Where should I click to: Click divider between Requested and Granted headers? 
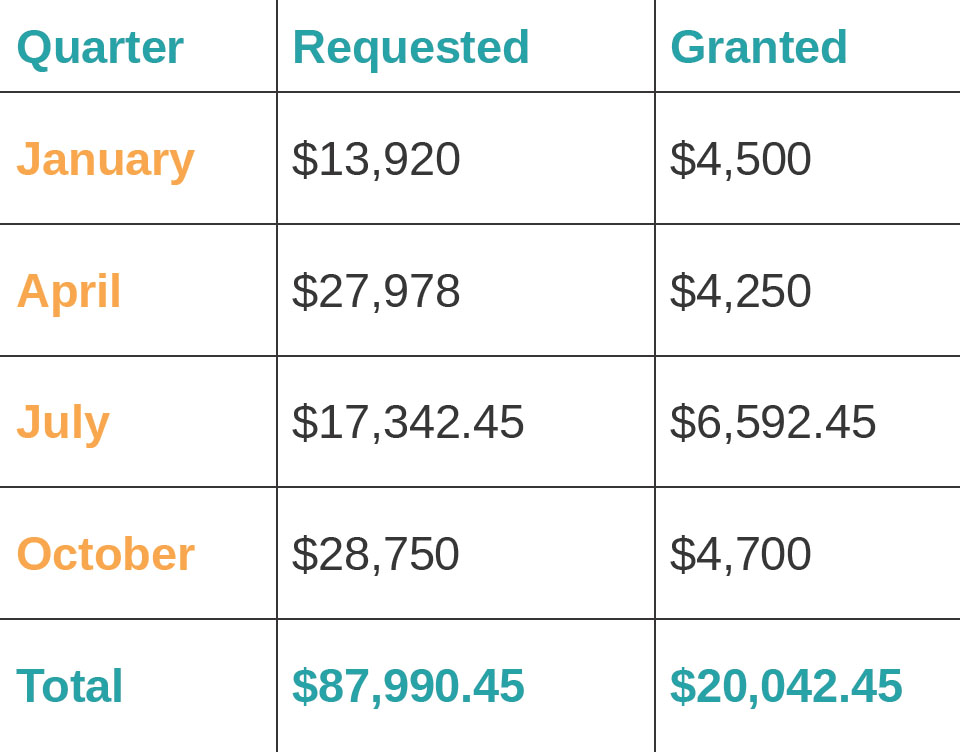(655, 47)
